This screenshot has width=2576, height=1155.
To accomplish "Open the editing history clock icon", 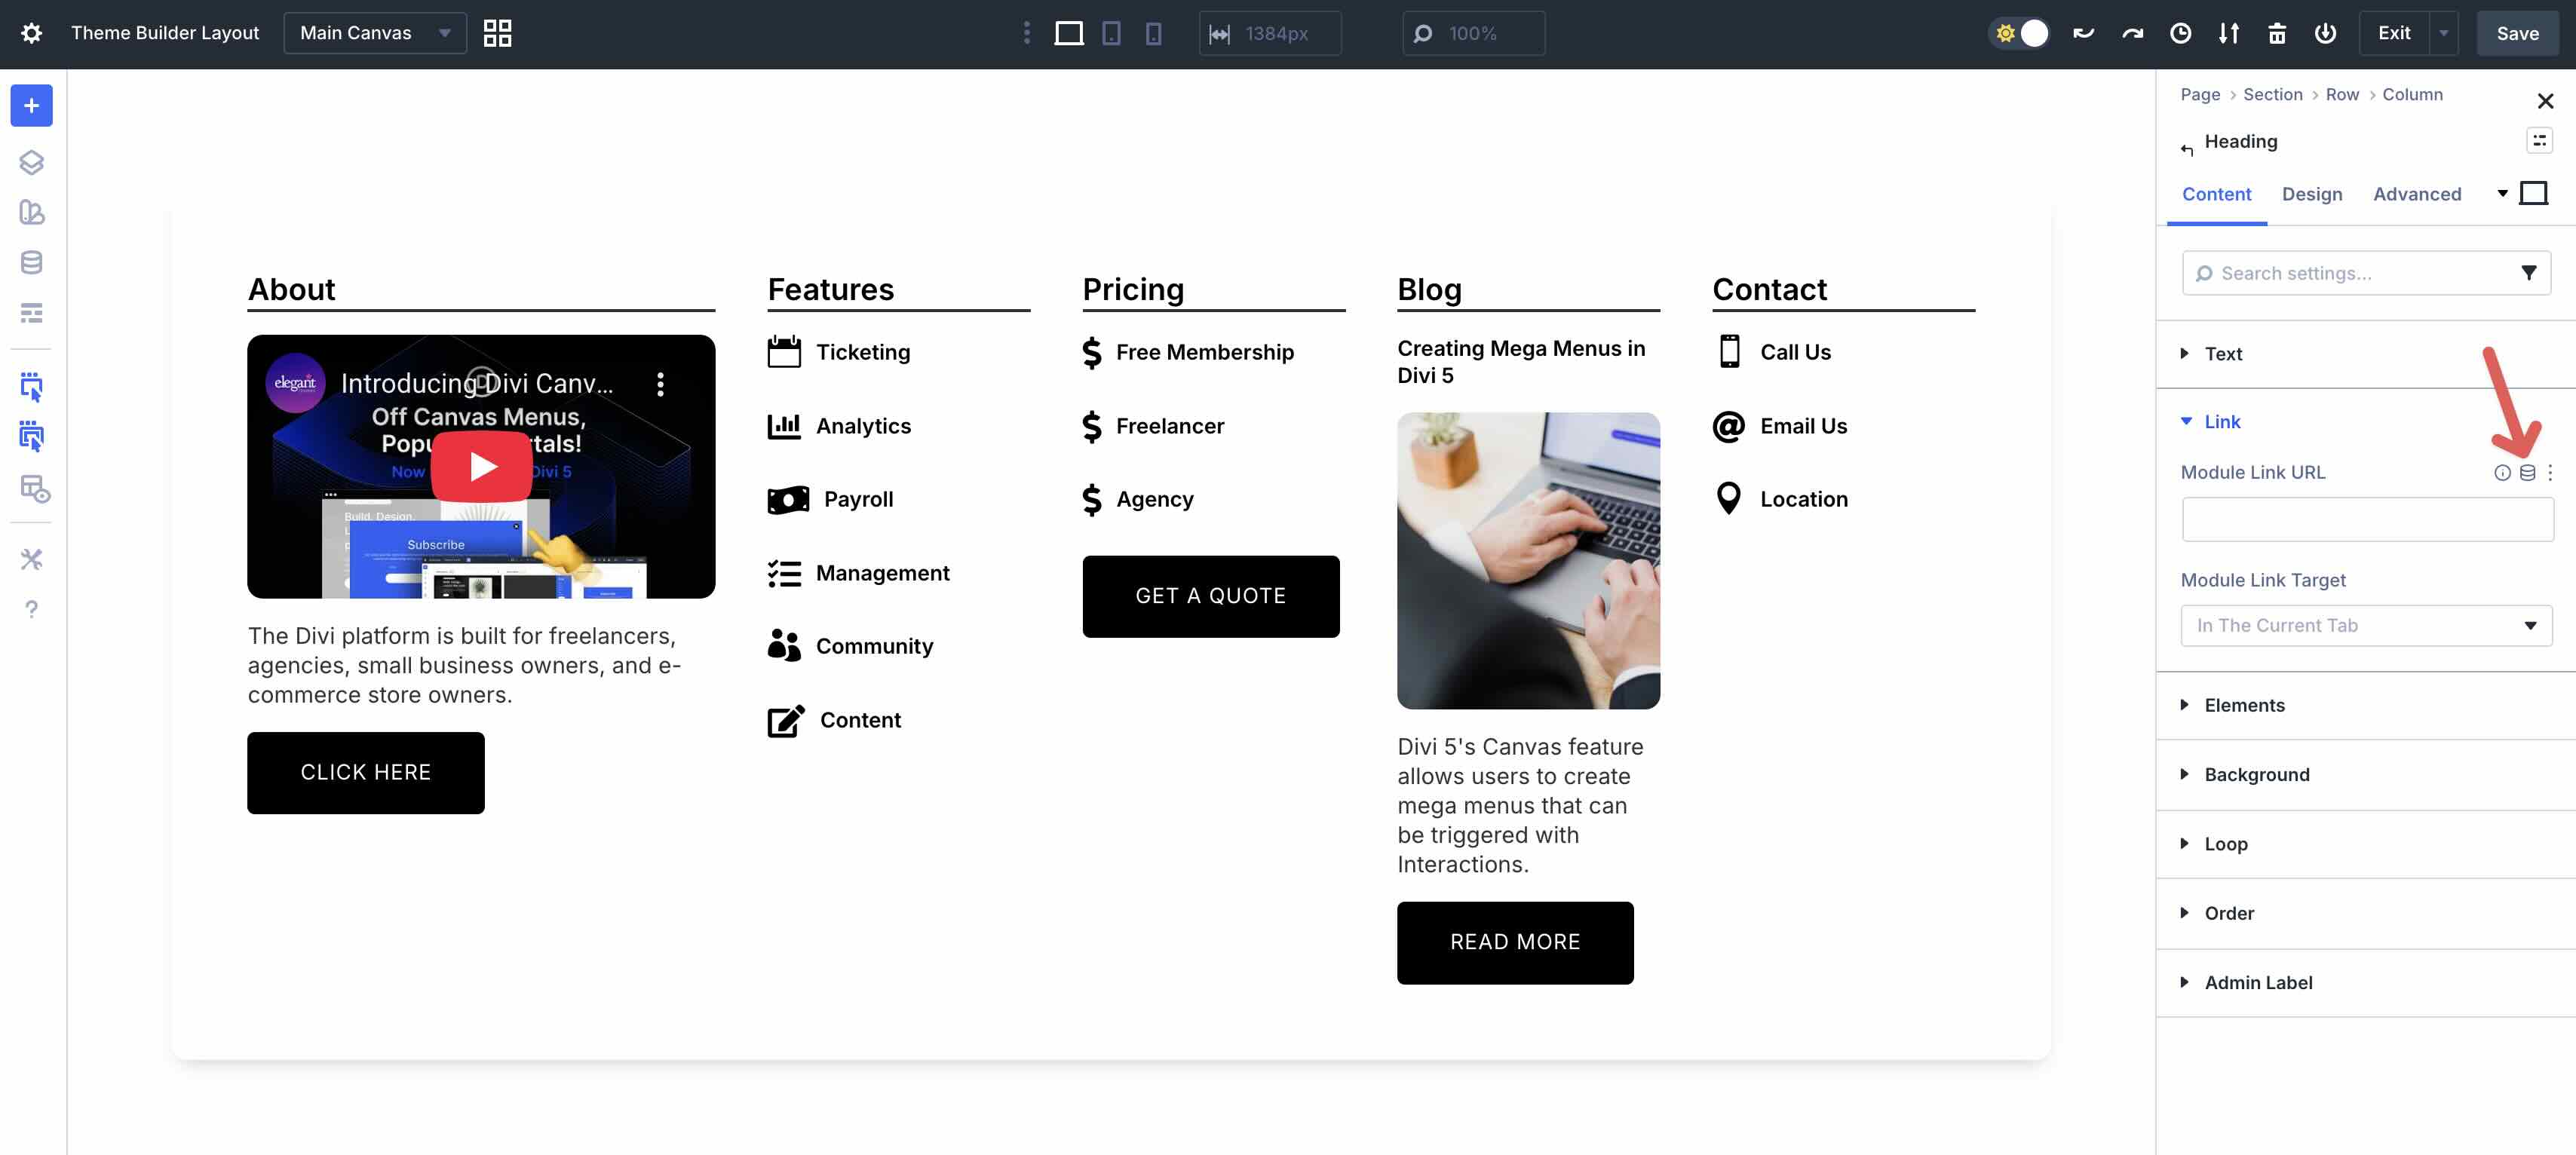I will click(x=2181, y=33).
